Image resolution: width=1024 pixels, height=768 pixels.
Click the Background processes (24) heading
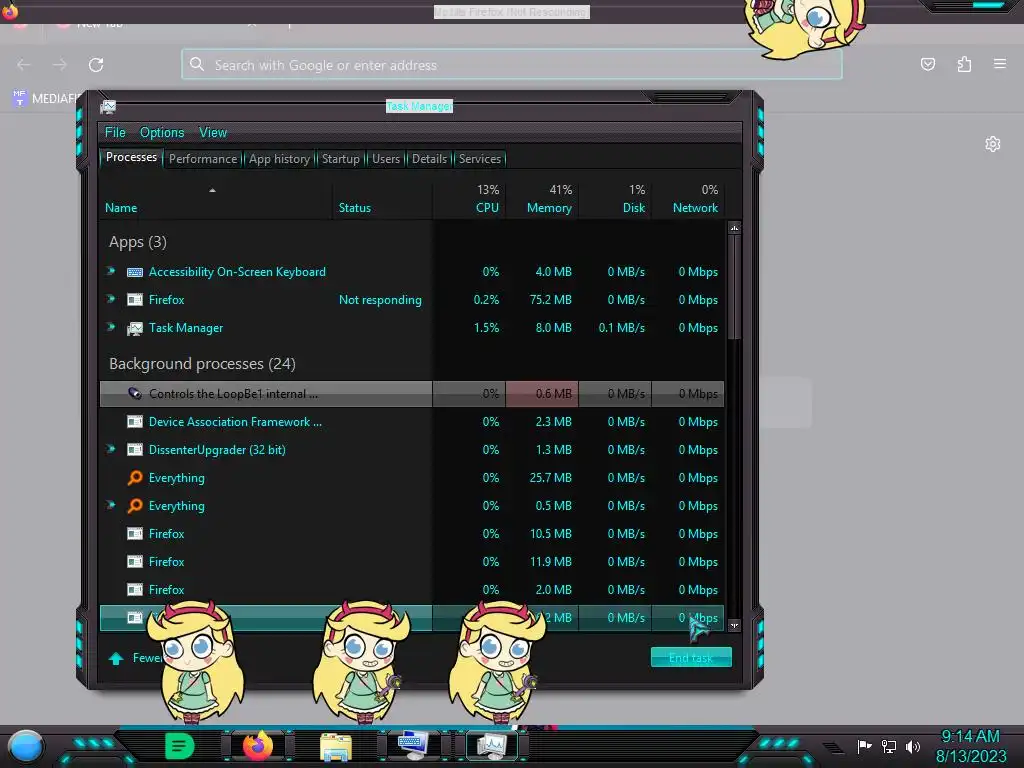tap(202, 364)
